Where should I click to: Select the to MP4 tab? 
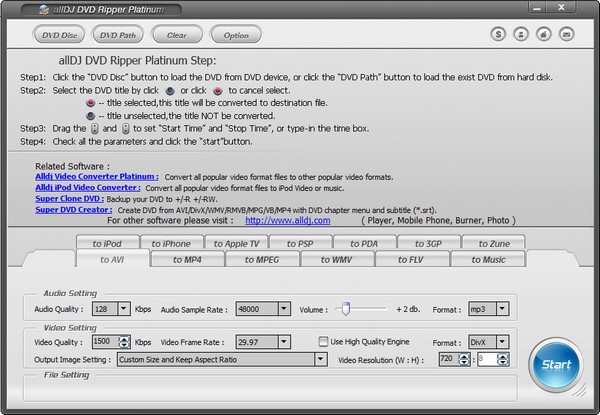(x=186, y=260)
